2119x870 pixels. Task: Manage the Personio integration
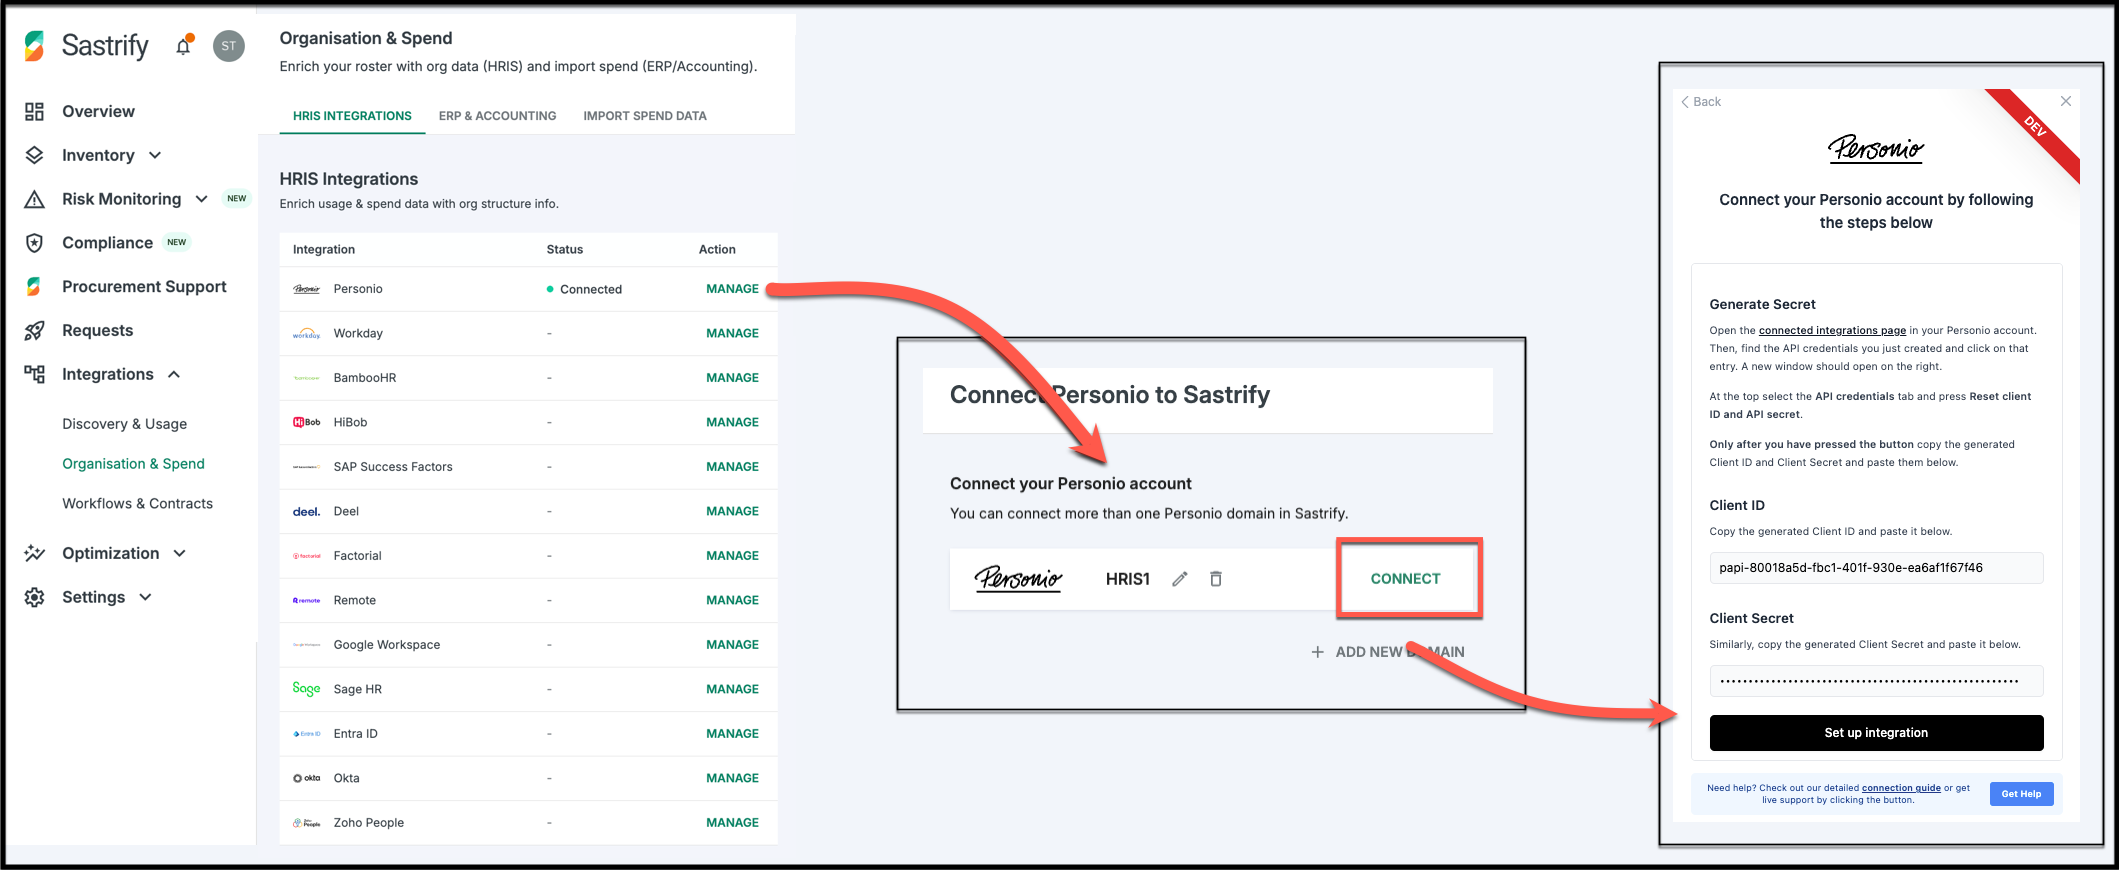[x=733, y=289]
